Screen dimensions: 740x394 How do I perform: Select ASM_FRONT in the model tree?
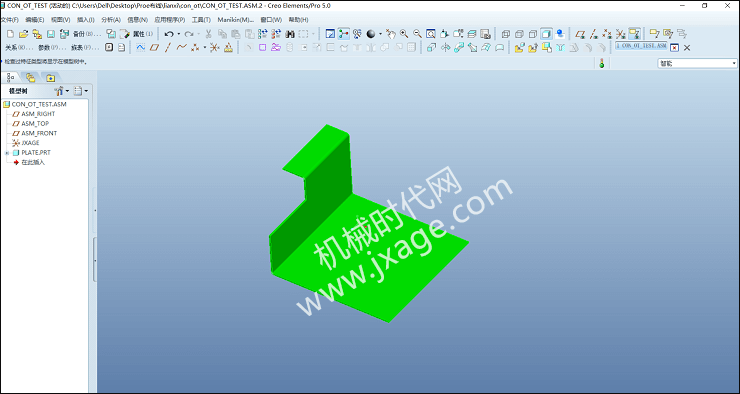(x=39, y=134)
